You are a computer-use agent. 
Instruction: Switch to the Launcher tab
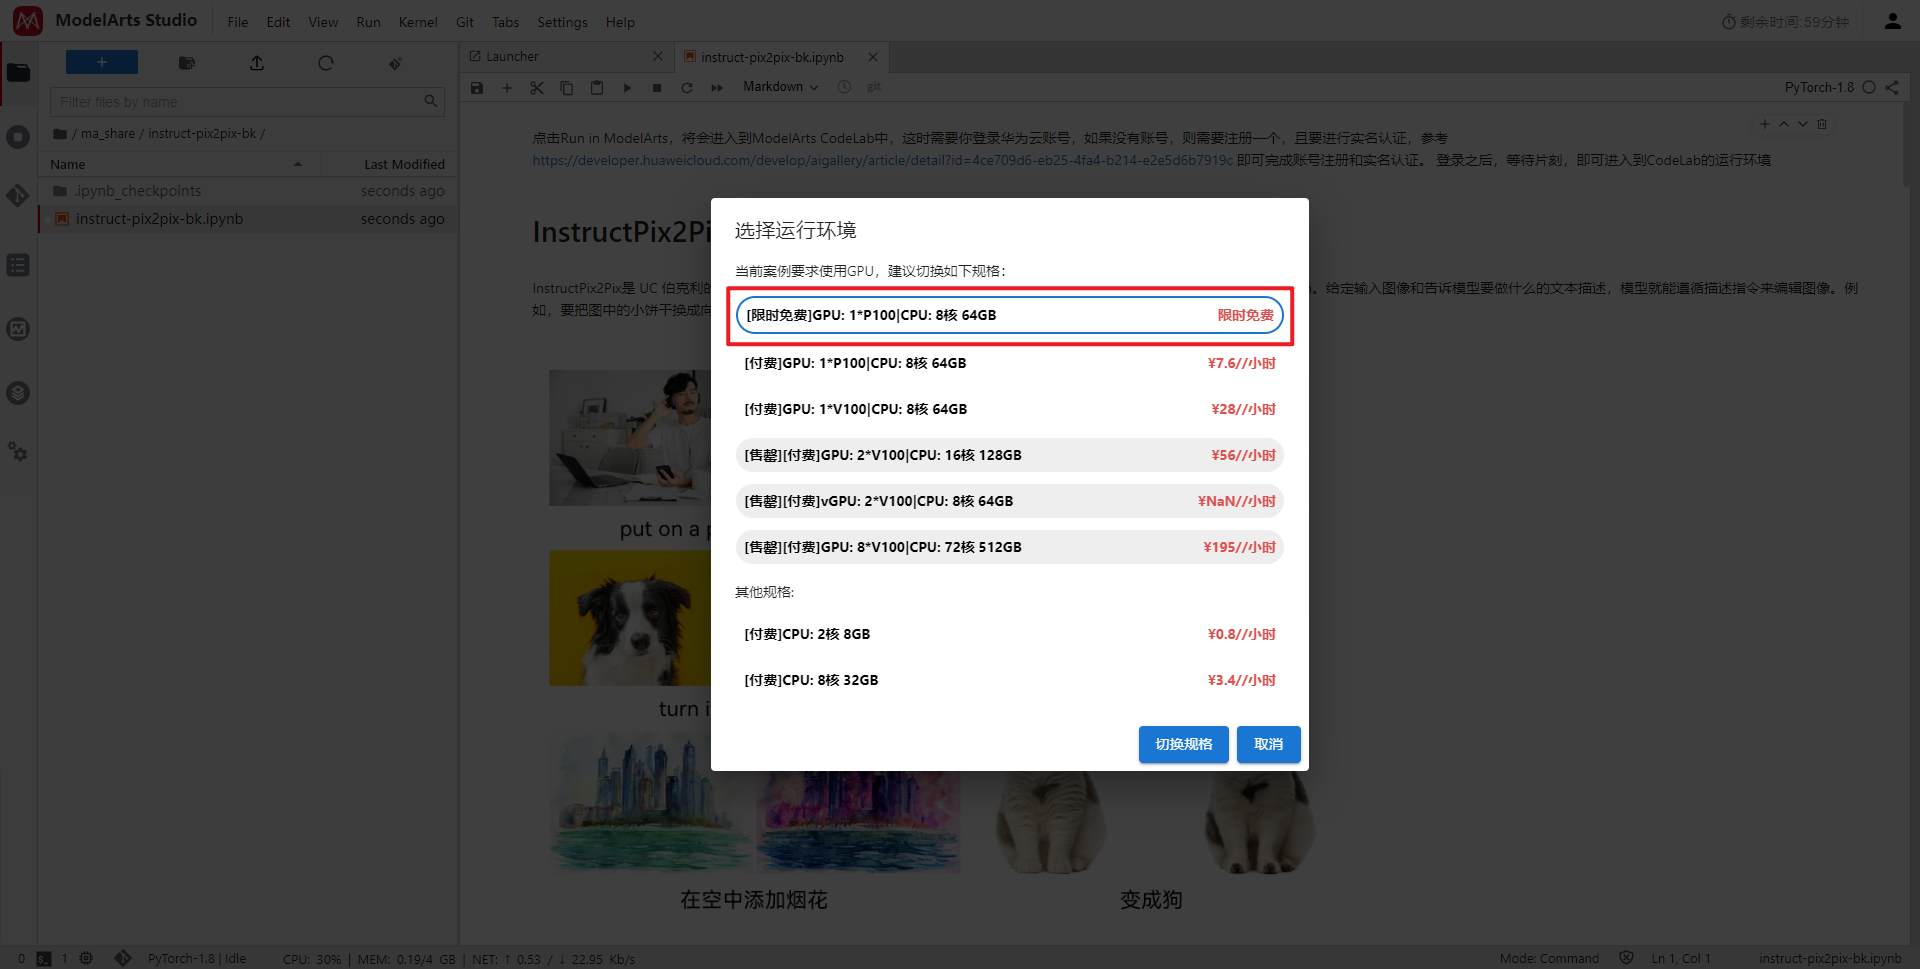[566, 57]
